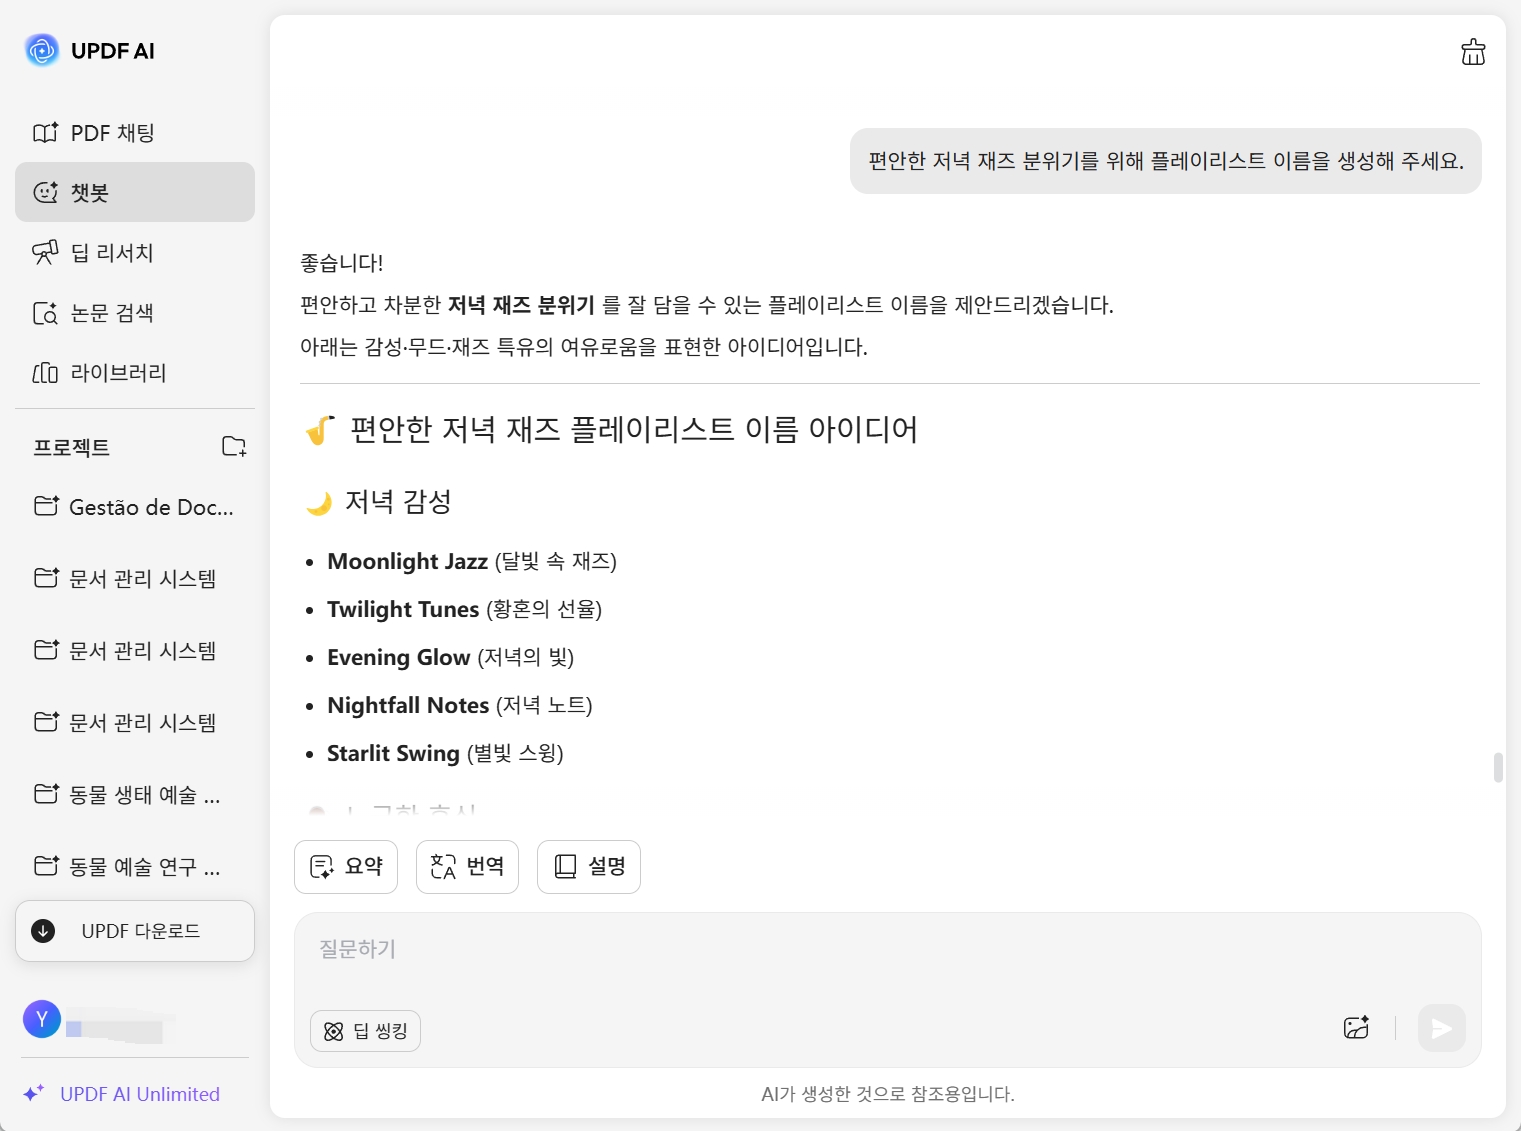Click the download arrow icon
1521x1131 pixels.
pyautogui.click(x=43, y=931)
